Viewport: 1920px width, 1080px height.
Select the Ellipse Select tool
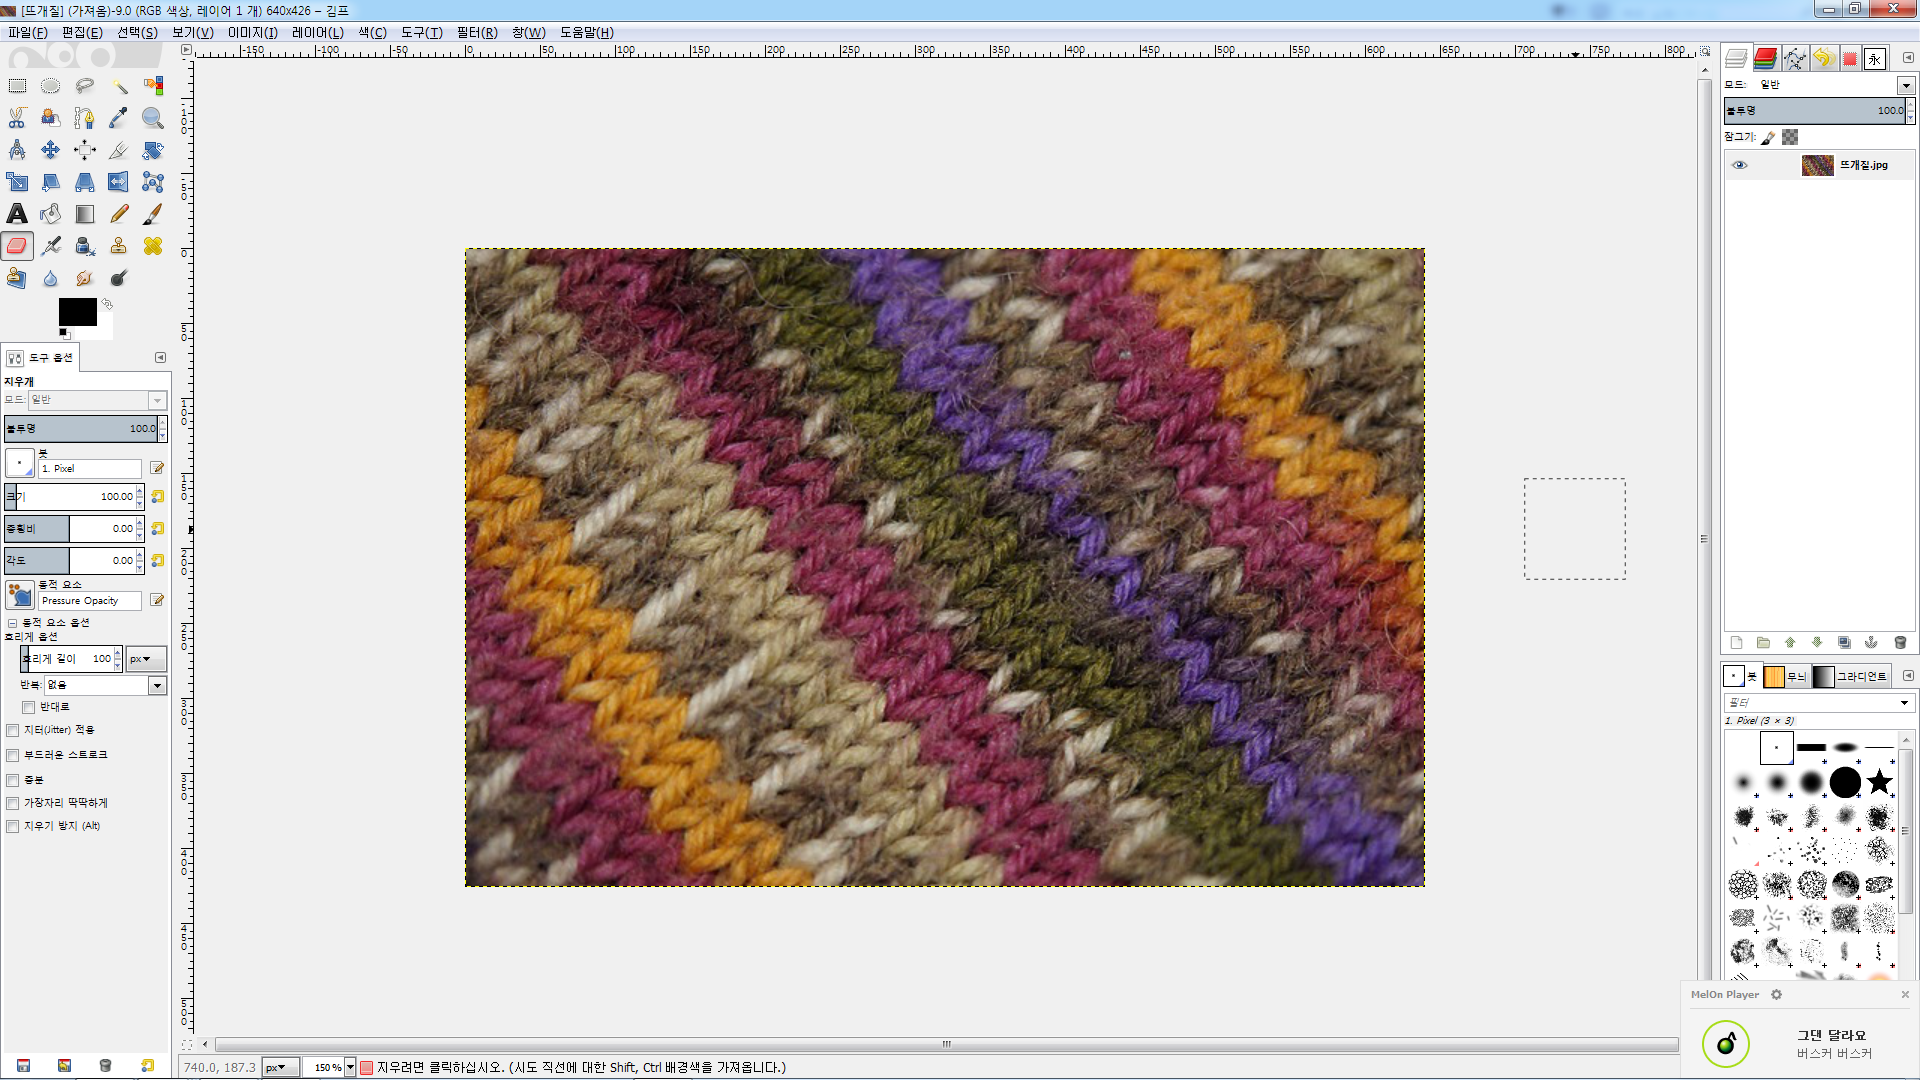[x=51, y=86]
